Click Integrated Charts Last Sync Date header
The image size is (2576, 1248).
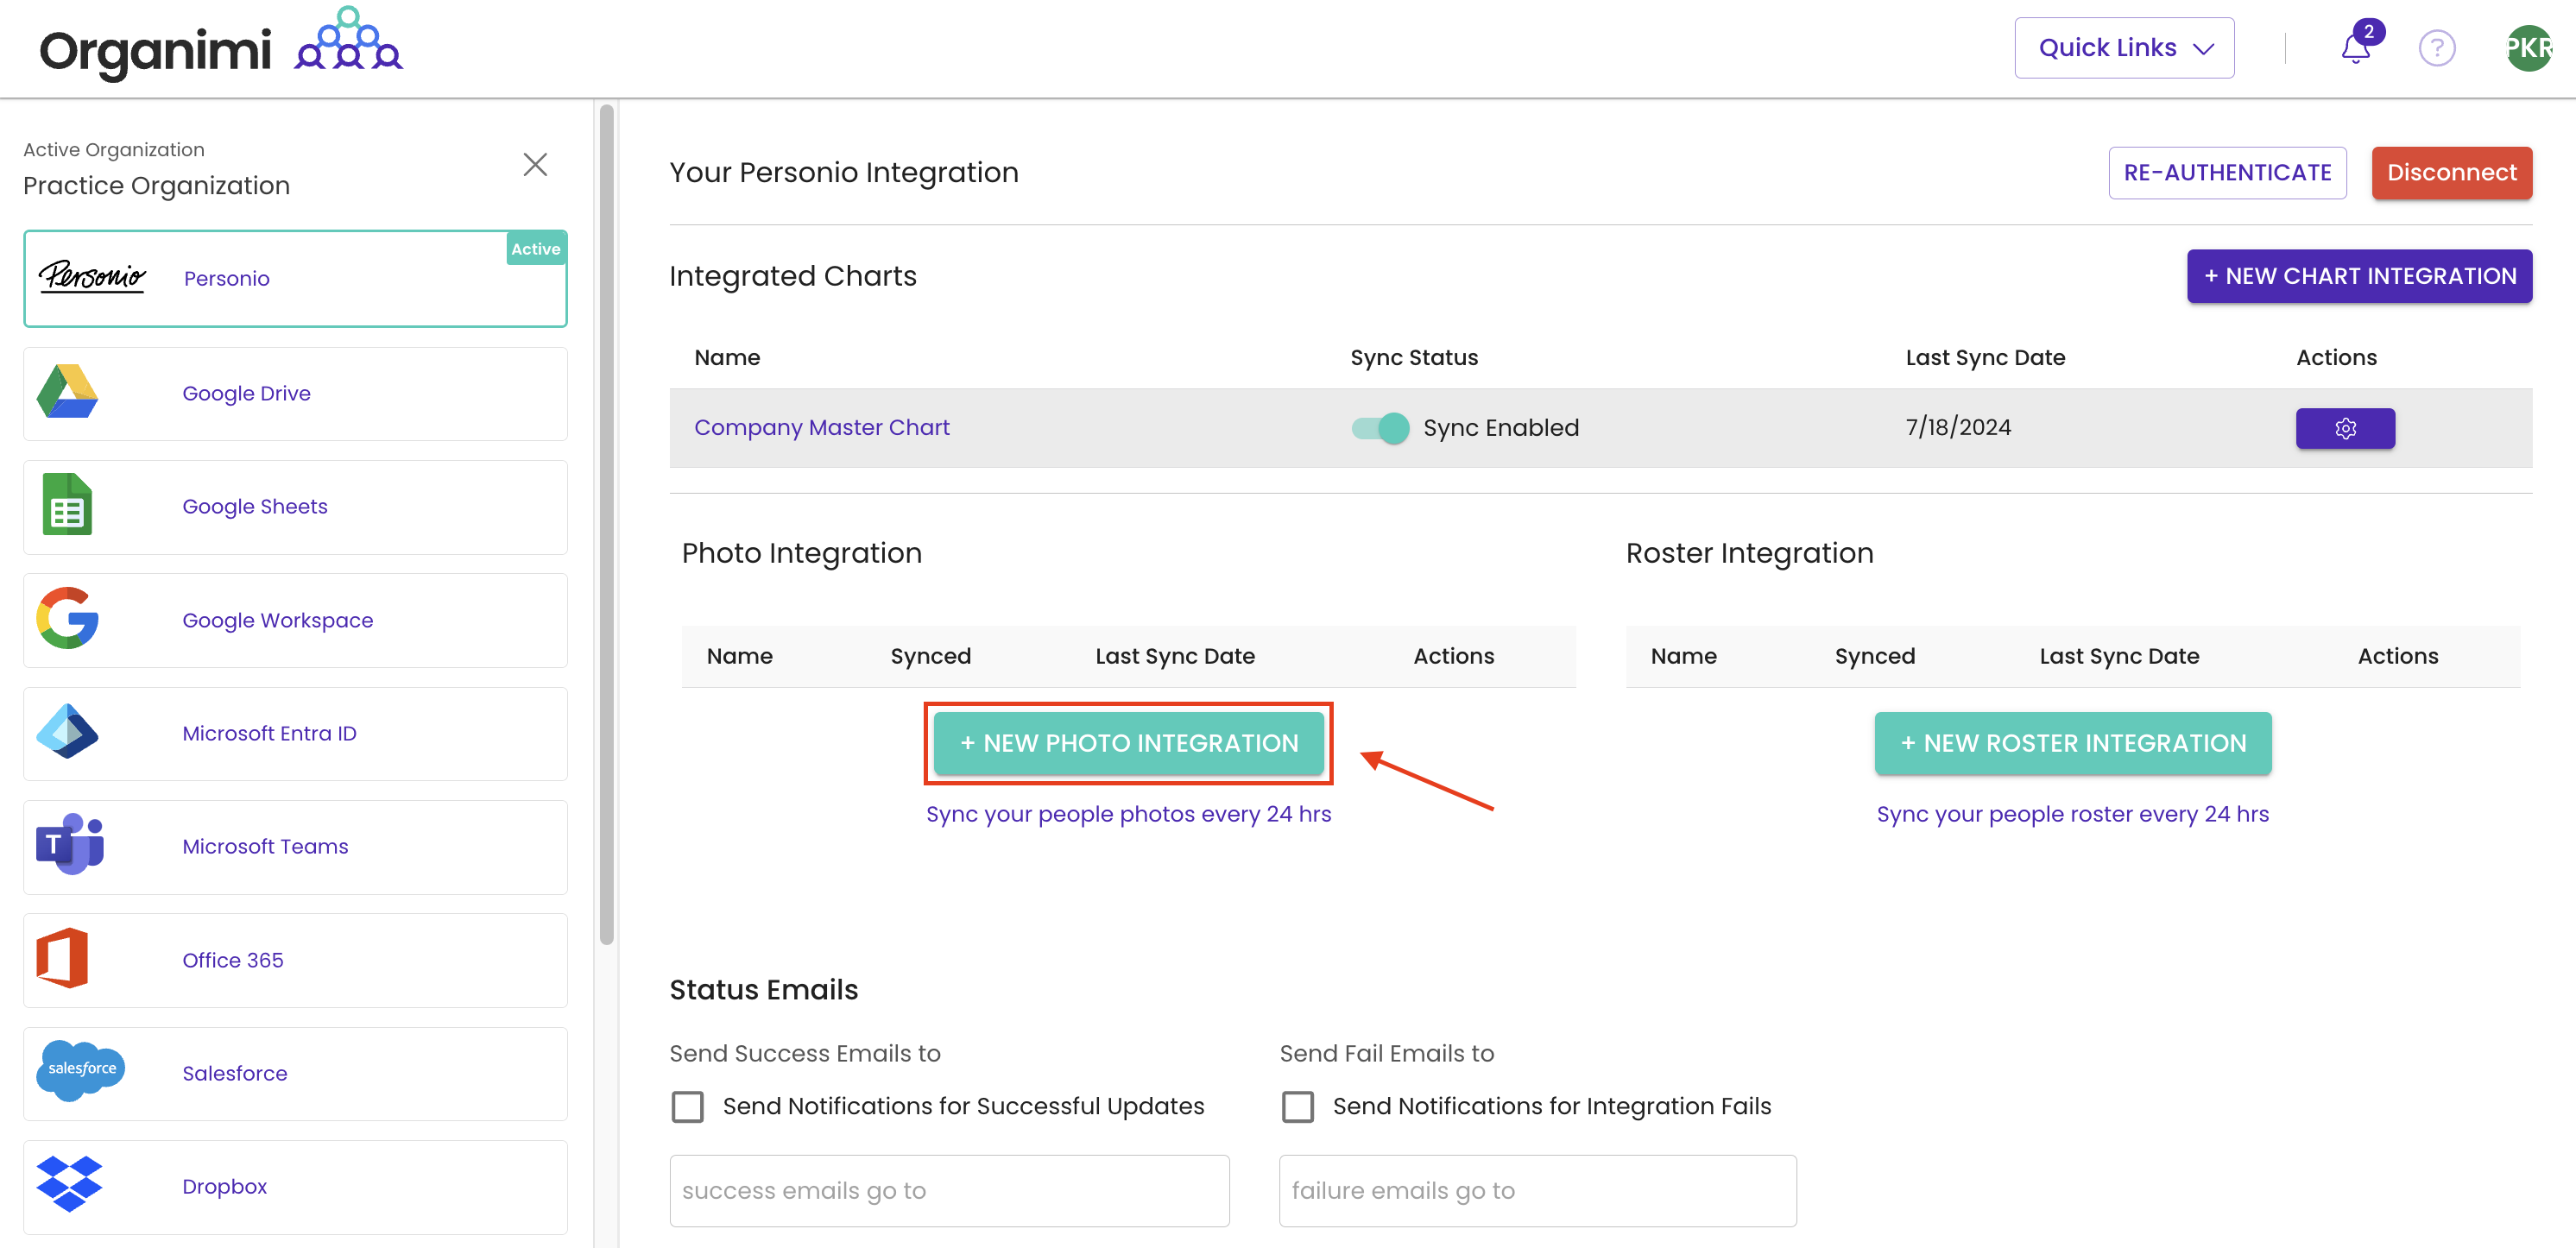pos(1984,357)
